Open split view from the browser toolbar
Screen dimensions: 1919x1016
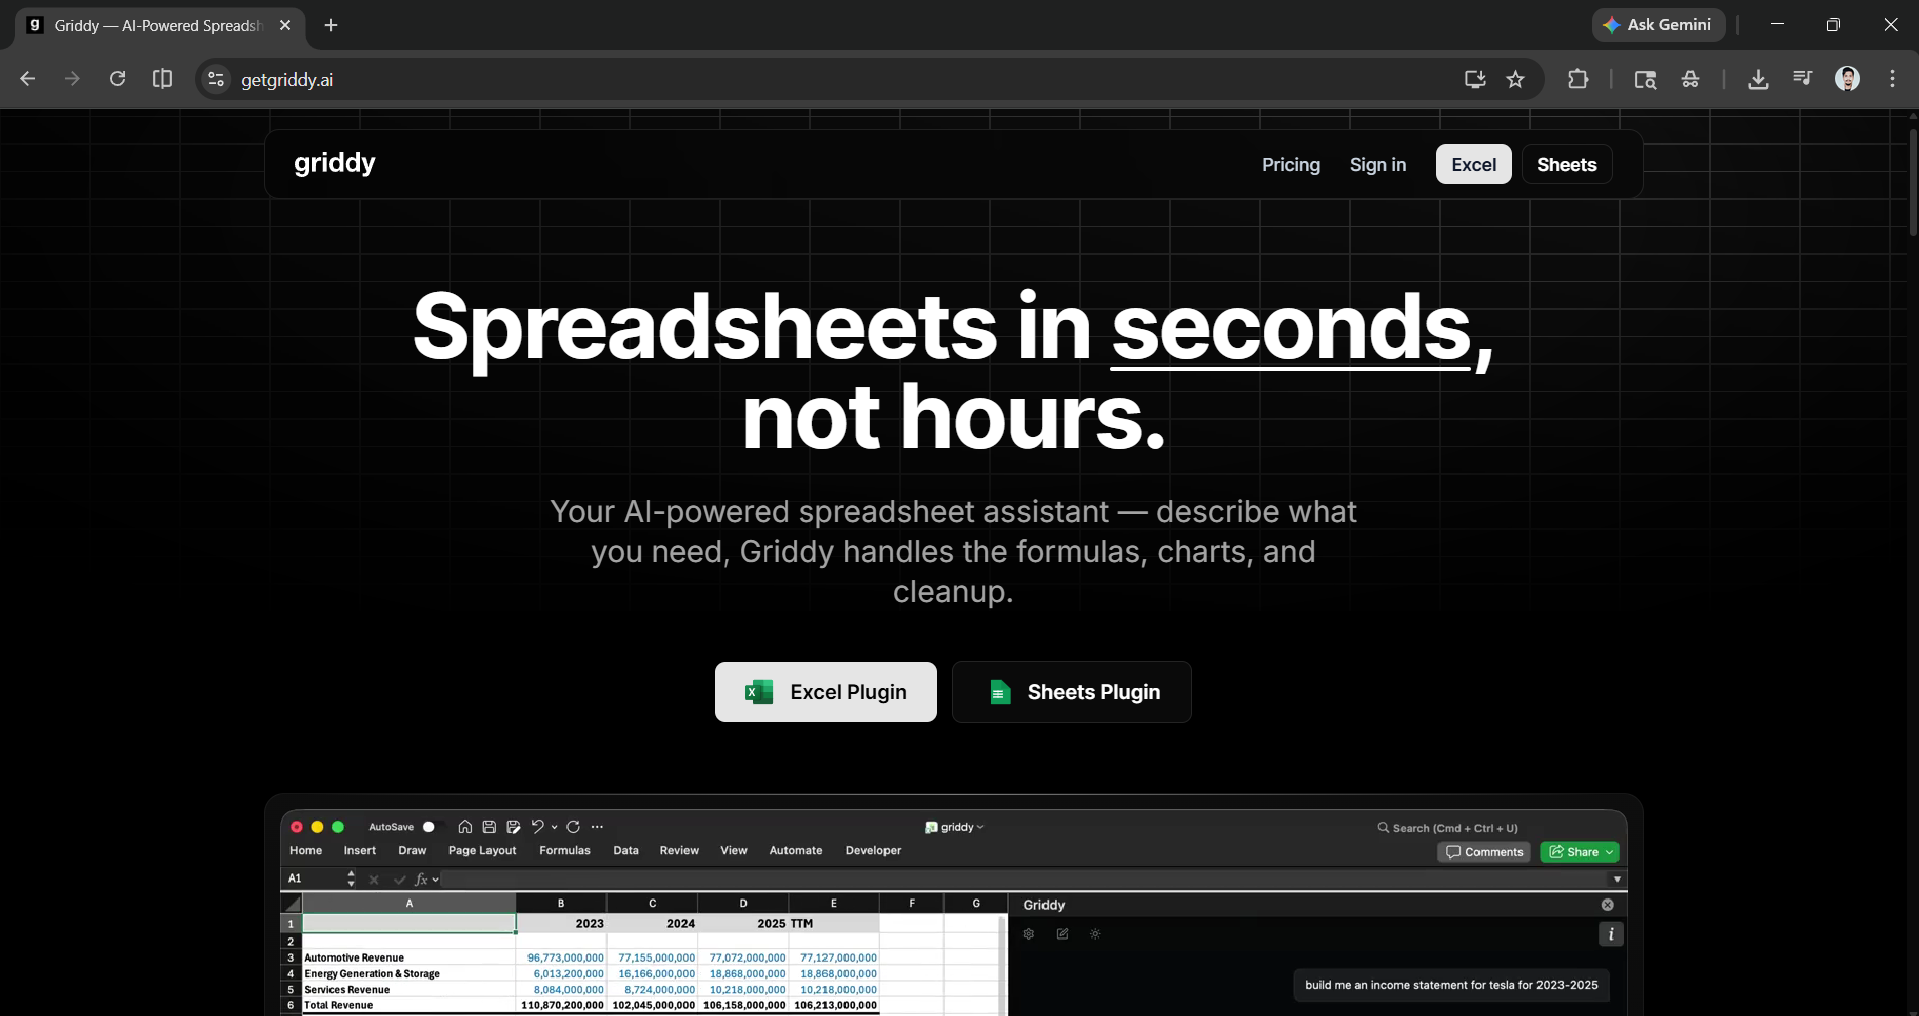[x=162, y=79]
